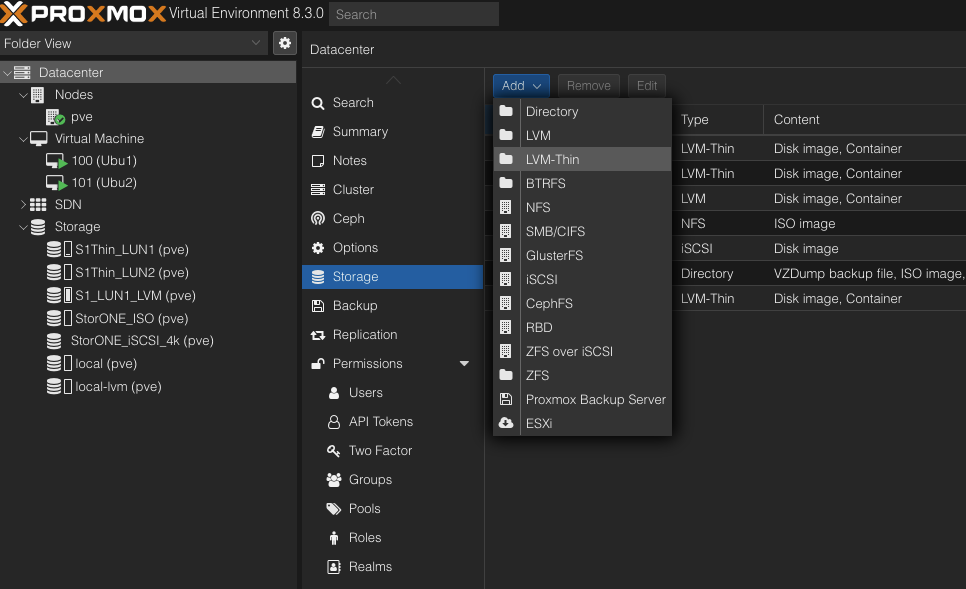Click the Datacenter server icon in the tree
966x589 pixels.
[22, 73]
